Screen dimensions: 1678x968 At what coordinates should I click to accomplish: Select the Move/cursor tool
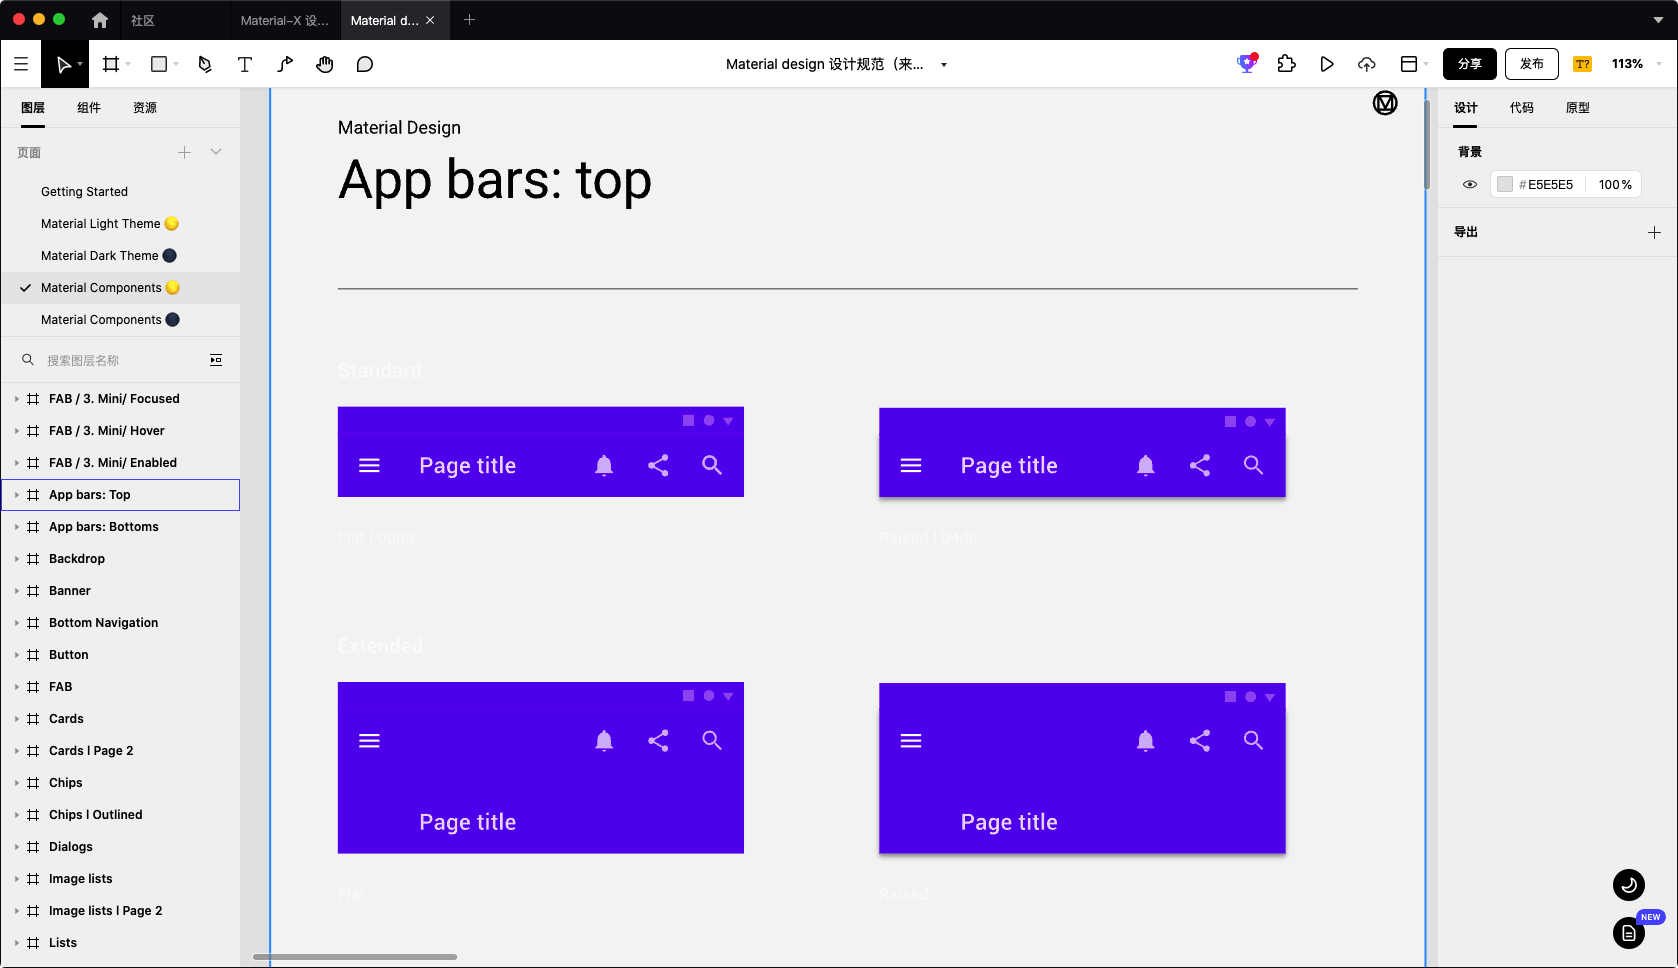(x=64, y=64)
